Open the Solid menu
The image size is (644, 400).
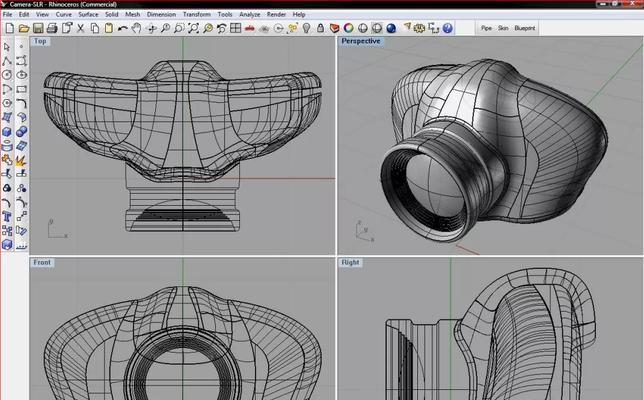pyautogui.click(x=112, y=14)
